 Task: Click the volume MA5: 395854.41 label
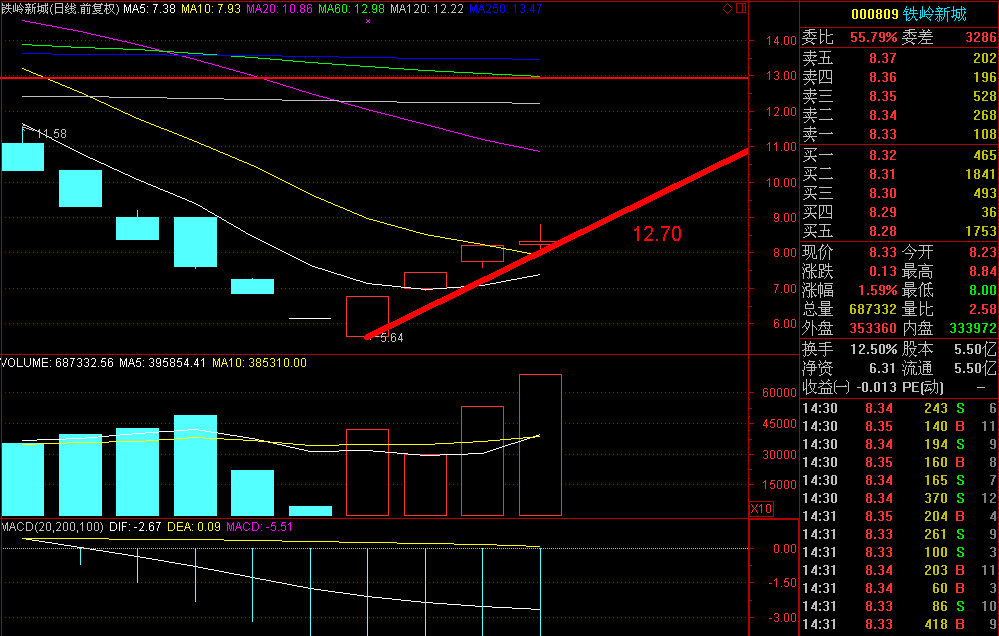click(x=162, y=363)
